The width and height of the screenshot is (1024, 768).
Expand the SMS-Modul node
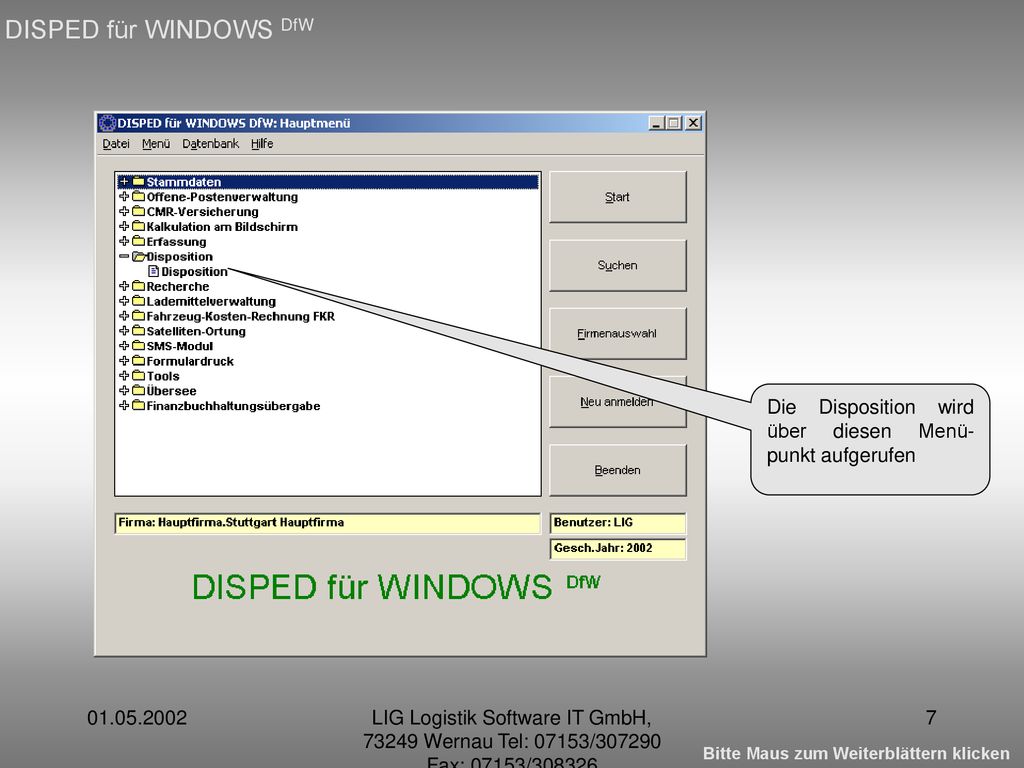tap(124, 346)
